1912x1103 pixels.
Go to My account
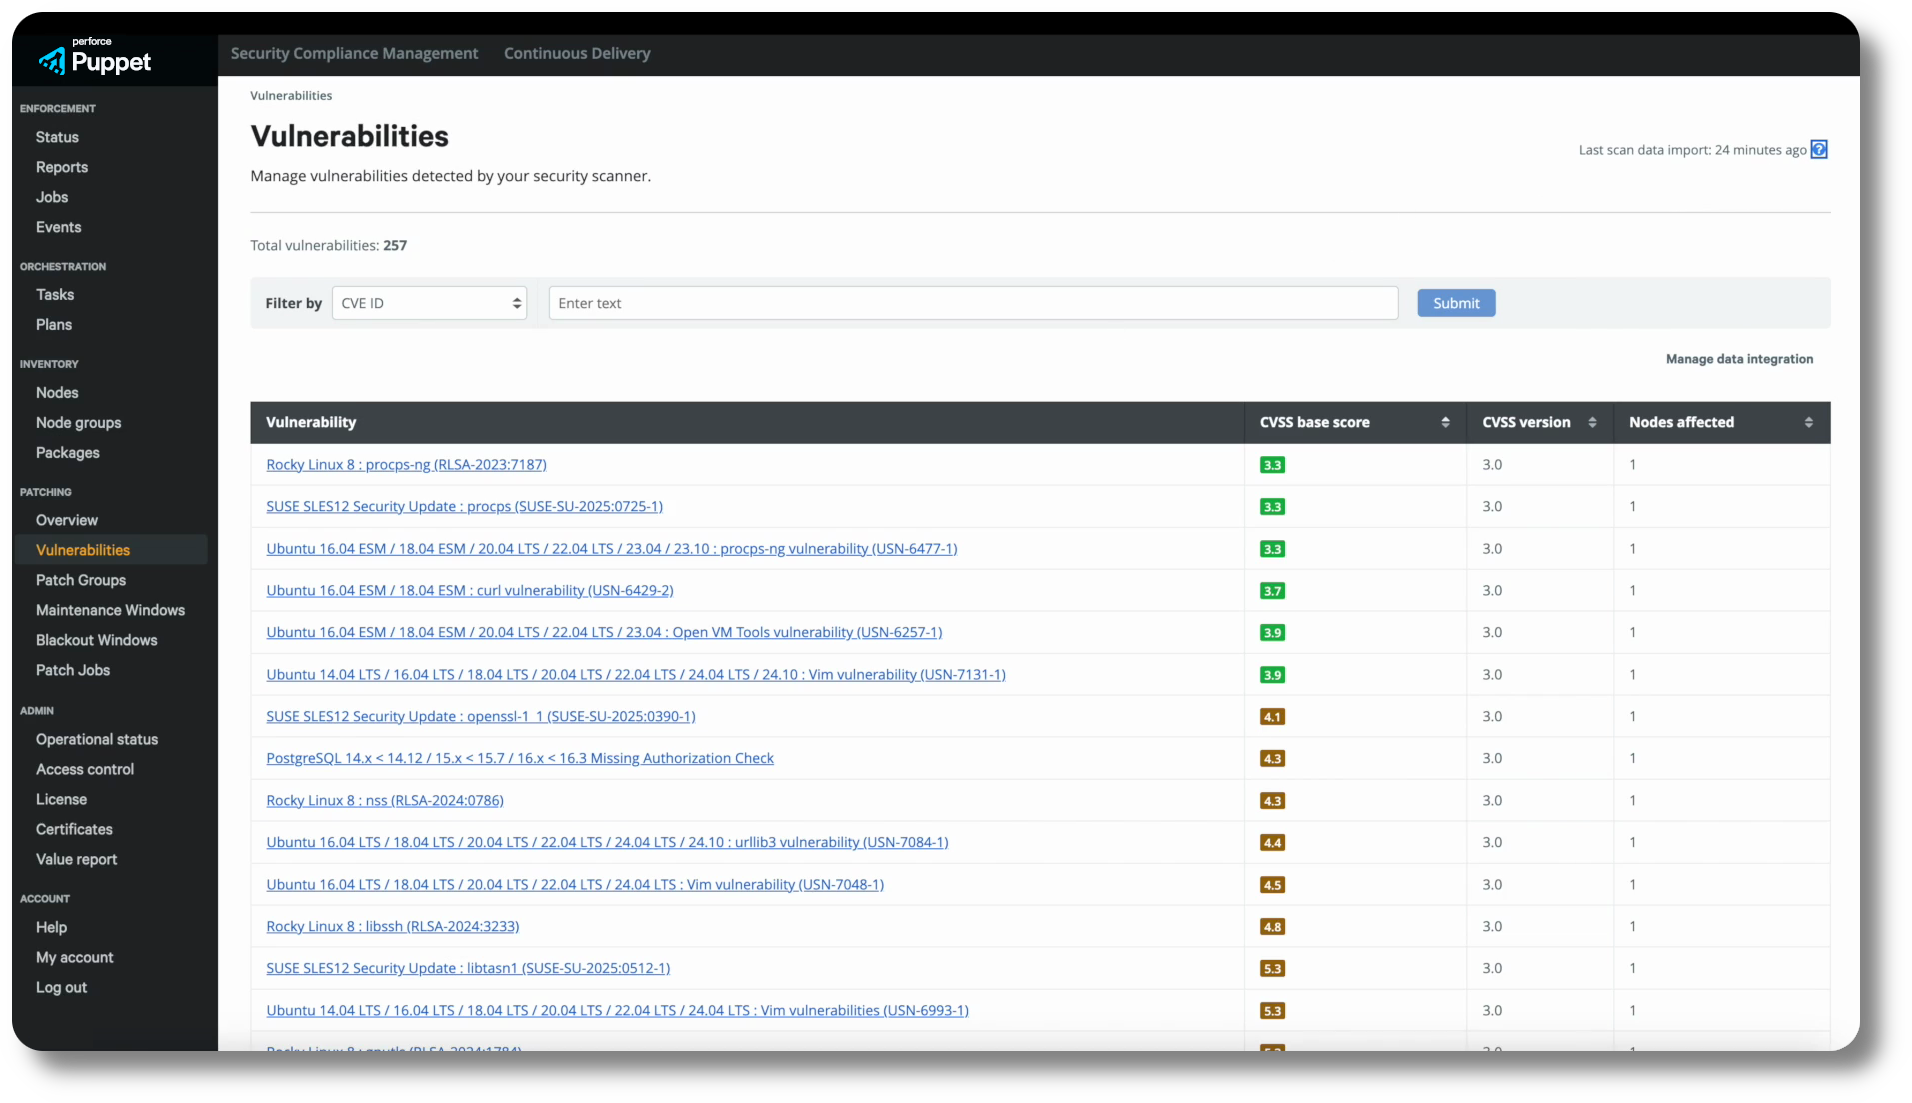pos(74,957)
